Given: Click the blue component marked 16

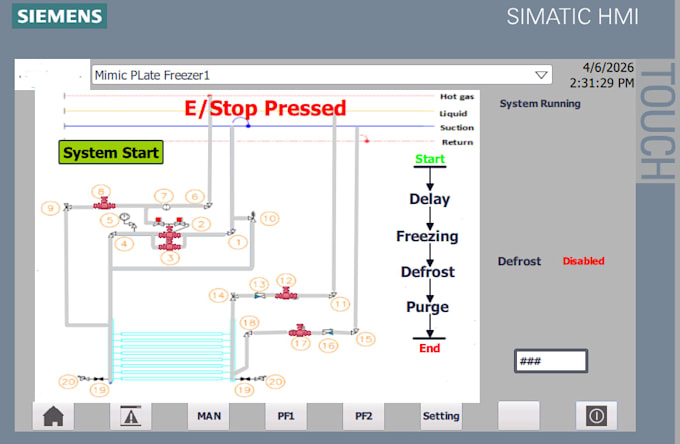Looking at the screenshot, I should coord(328,332).
